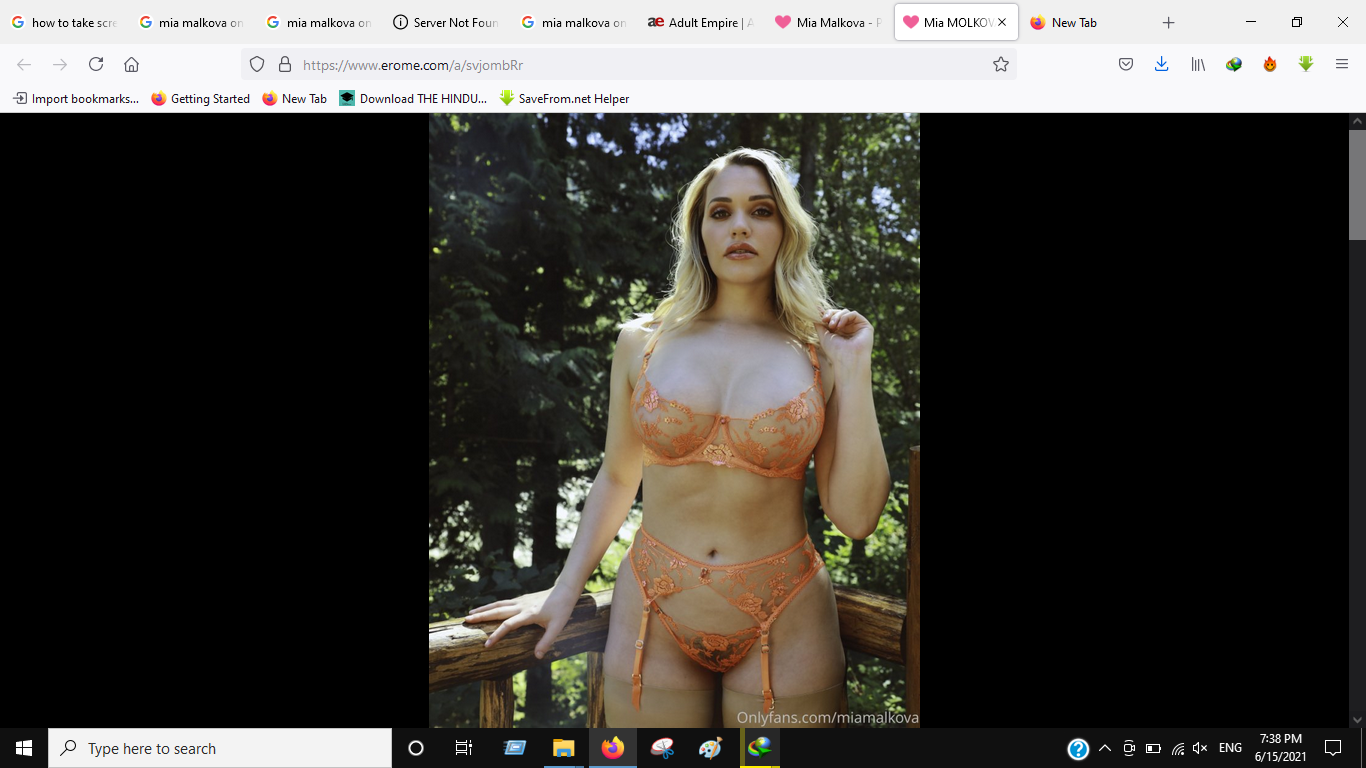This screenshot has width=1366, height=768.
Task: Show hidden system tray icons
Action: (x=1105, y=748)
